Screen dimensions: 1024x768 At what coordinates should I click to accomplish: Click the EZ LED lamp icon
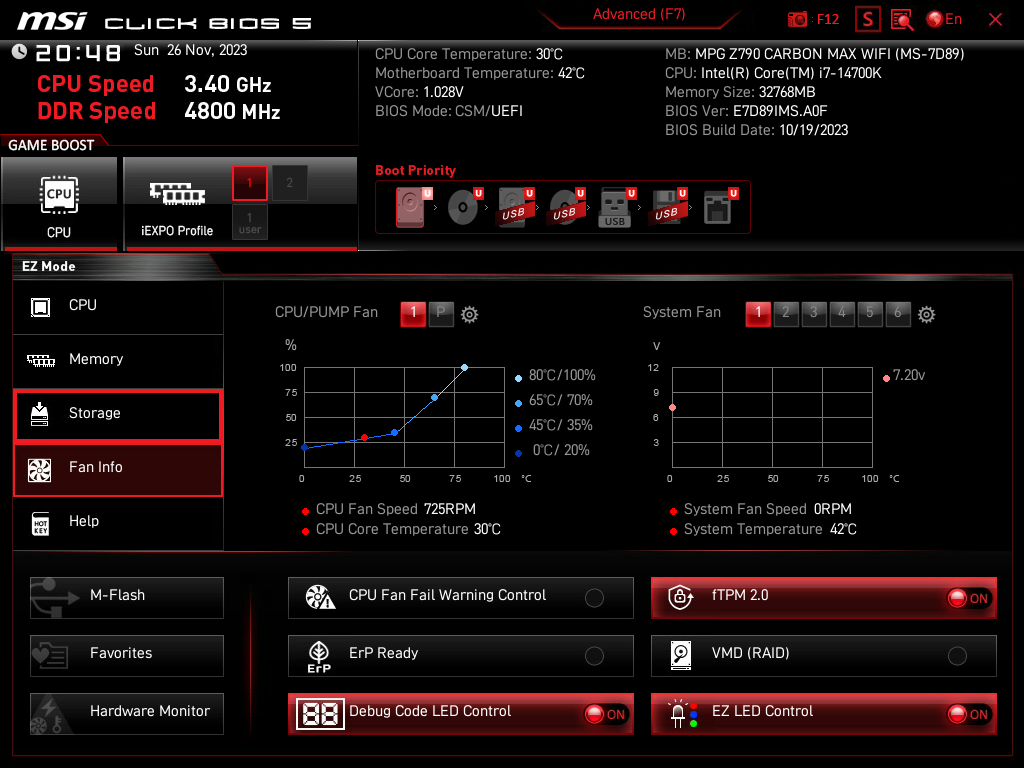682,714
